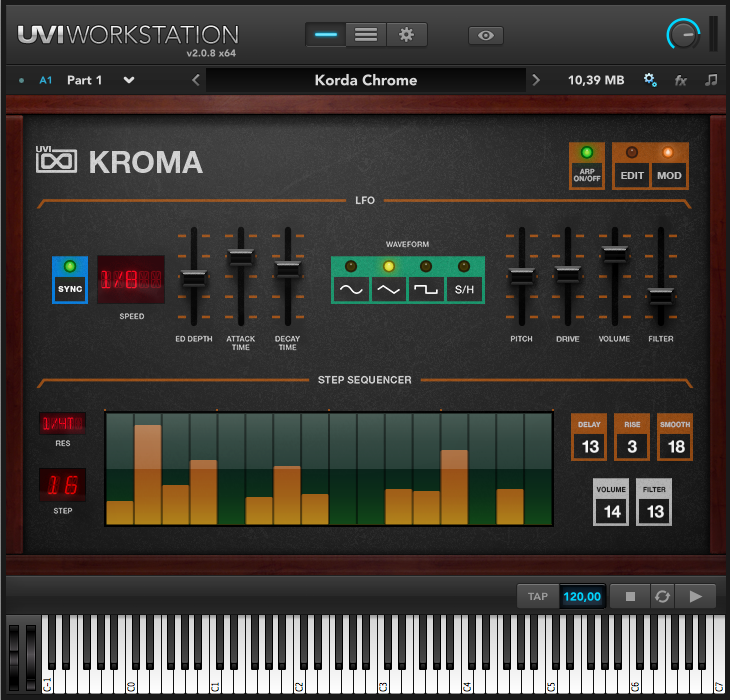
Task: Play the C1 key on keyboard
Action: click(x=215, y=681)
